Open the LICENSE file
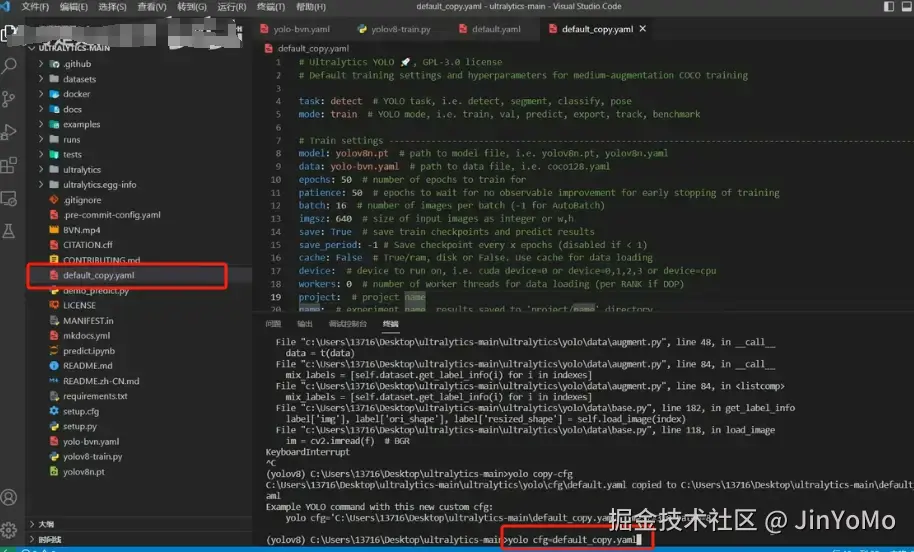 click(79, 305)
